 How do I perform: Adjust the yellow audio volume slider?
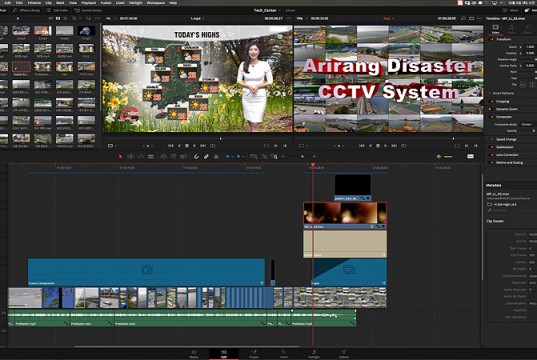[x=448, y=157]
